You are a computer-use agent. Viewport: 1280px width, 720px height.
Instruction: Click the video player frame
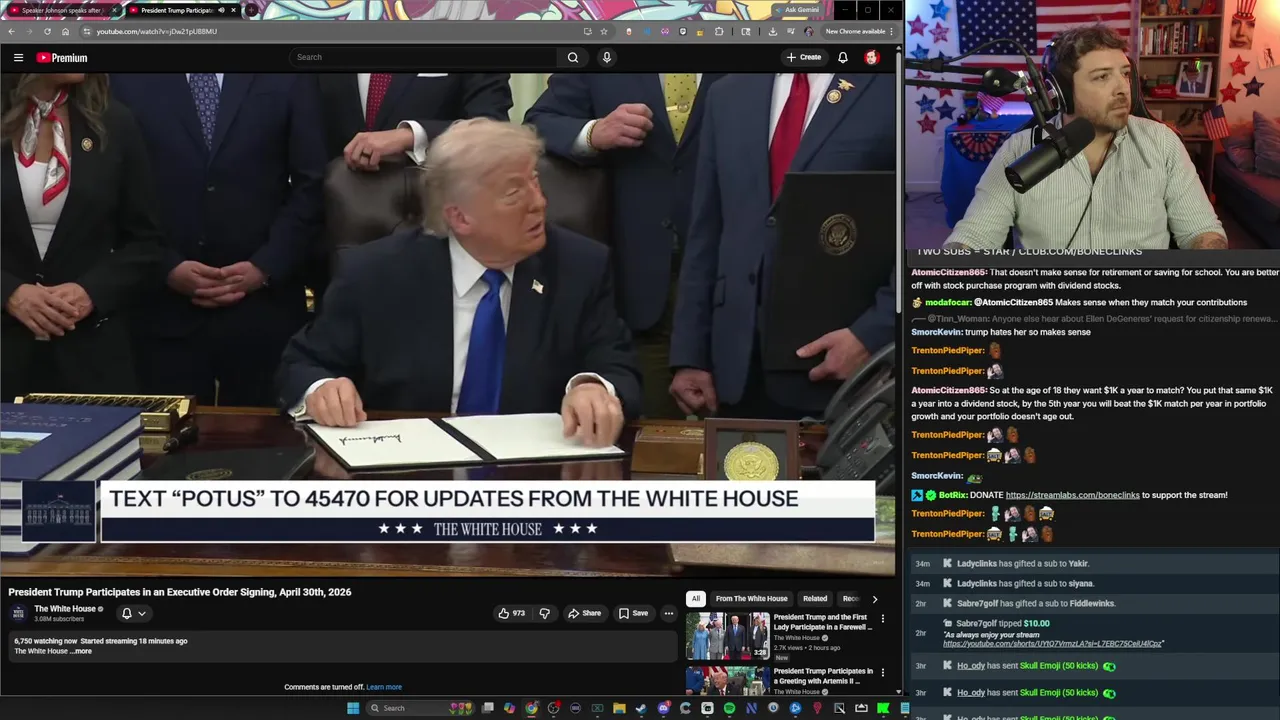click(x=448, y=323)
